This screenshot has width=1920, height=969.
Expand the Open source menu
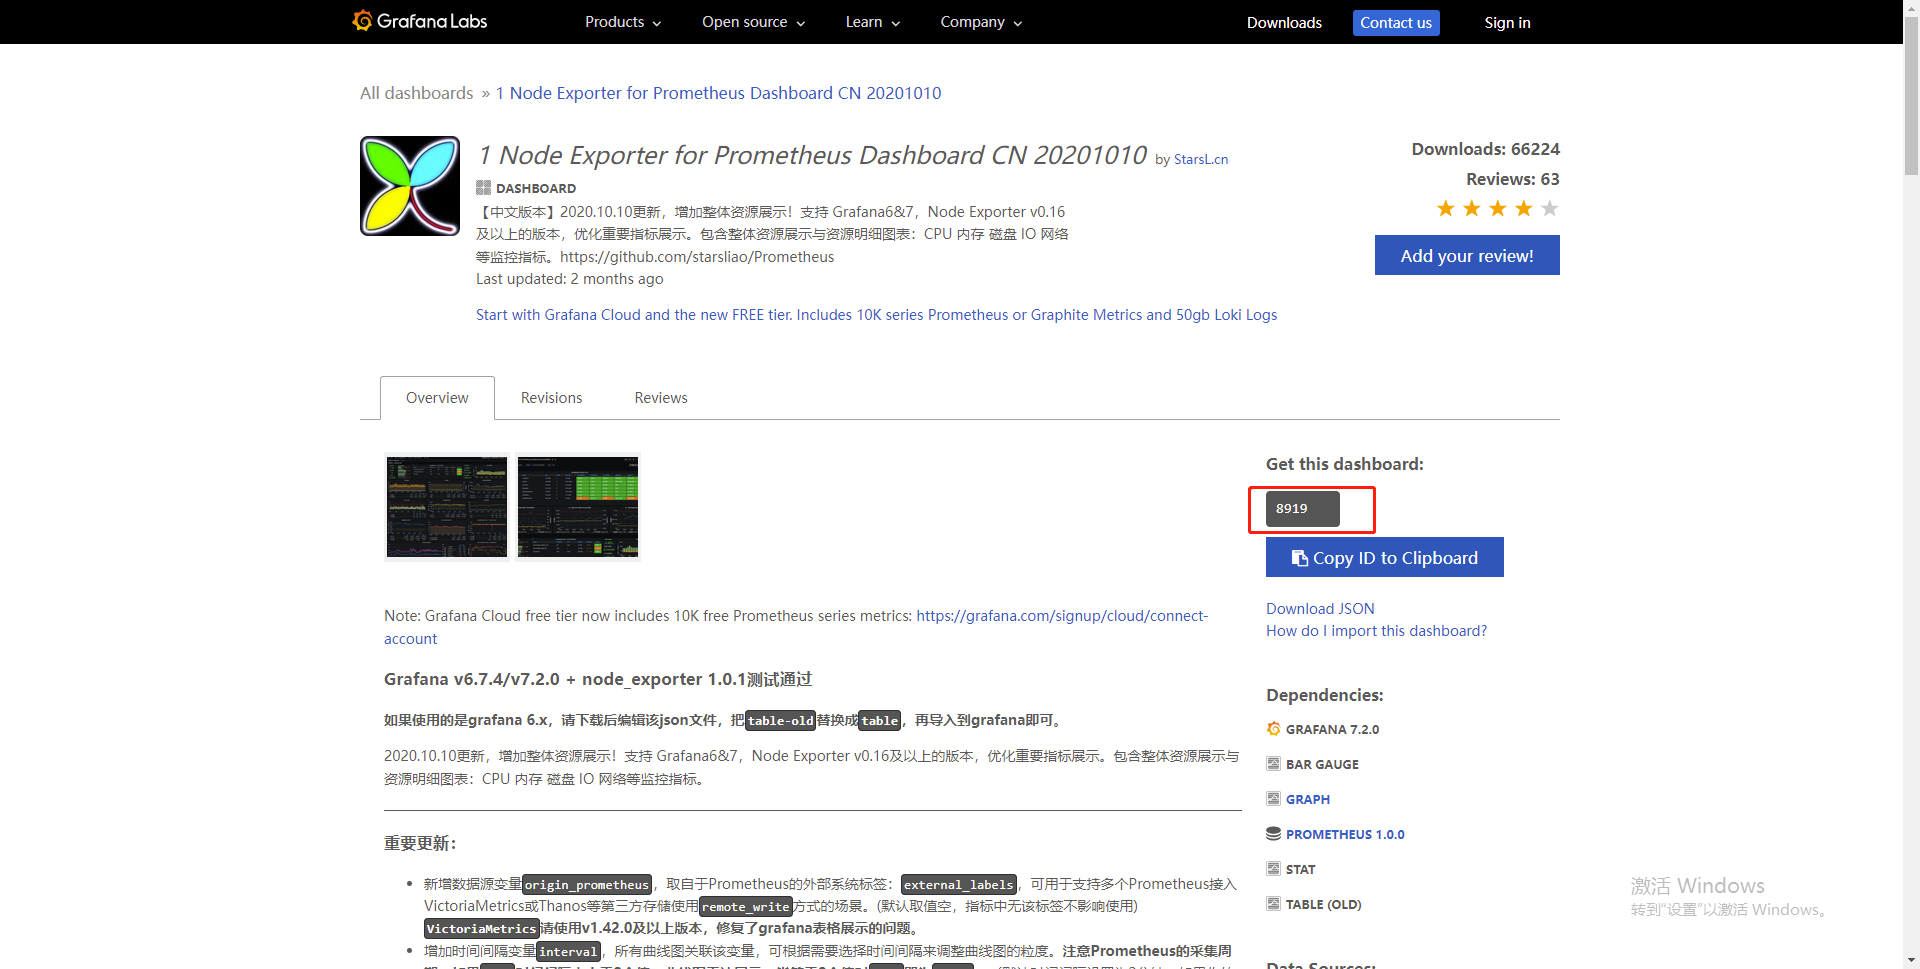[753, 22]
